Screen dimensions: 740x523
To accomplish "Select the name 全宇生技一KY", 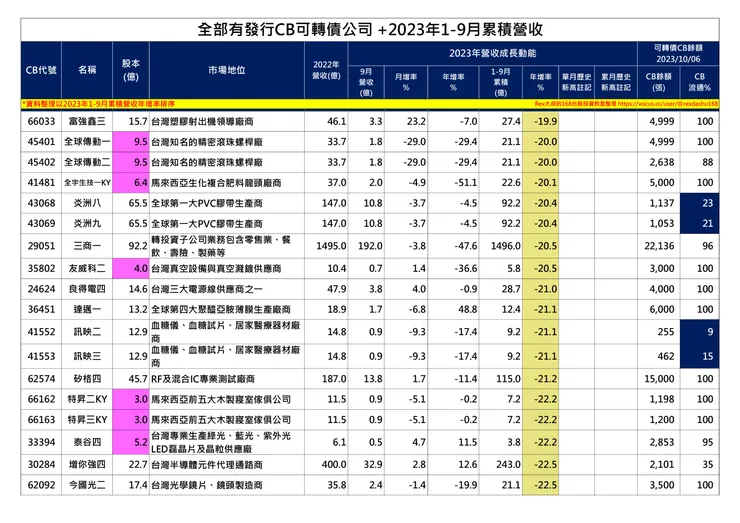I will pos(87,182).
